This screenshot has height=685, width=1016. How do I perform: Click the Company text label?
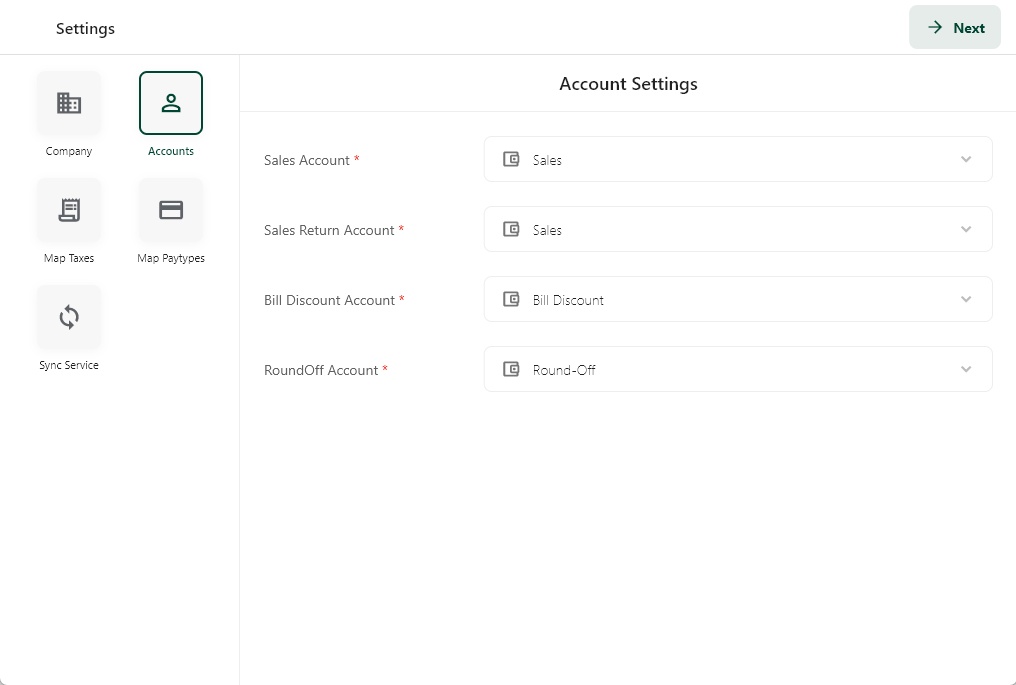click(69, 151)
